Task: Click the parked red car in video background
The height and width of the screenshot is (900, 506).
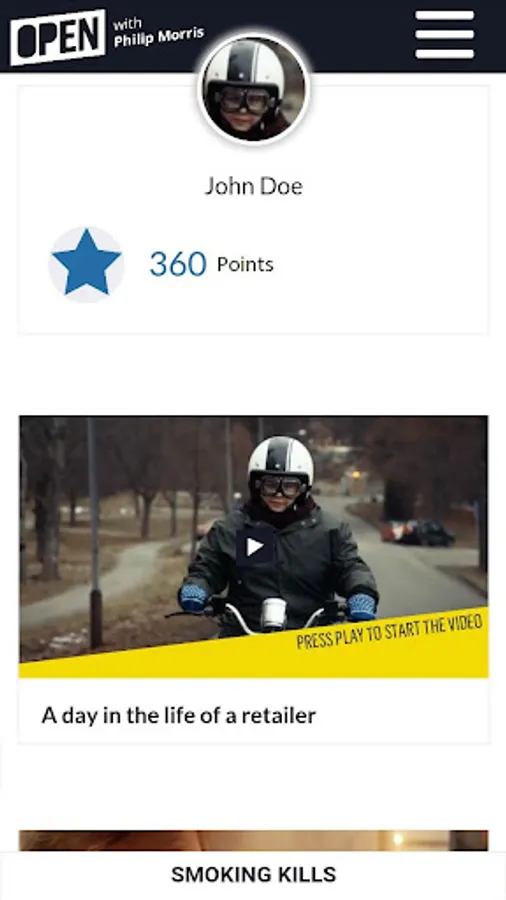Action: pyautogui.click(x=417, y=532)
